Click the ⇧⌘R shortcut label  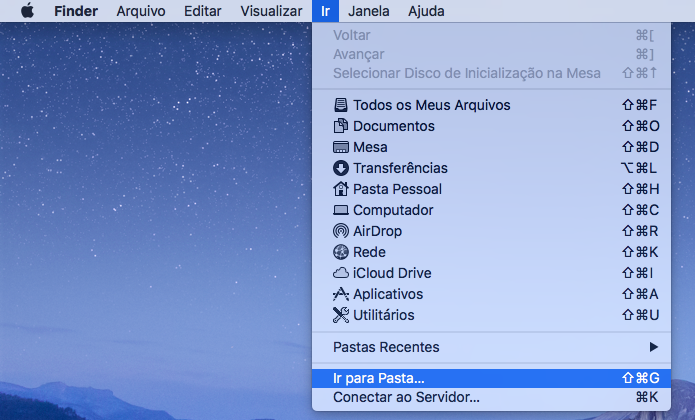(x=640, y=231)
